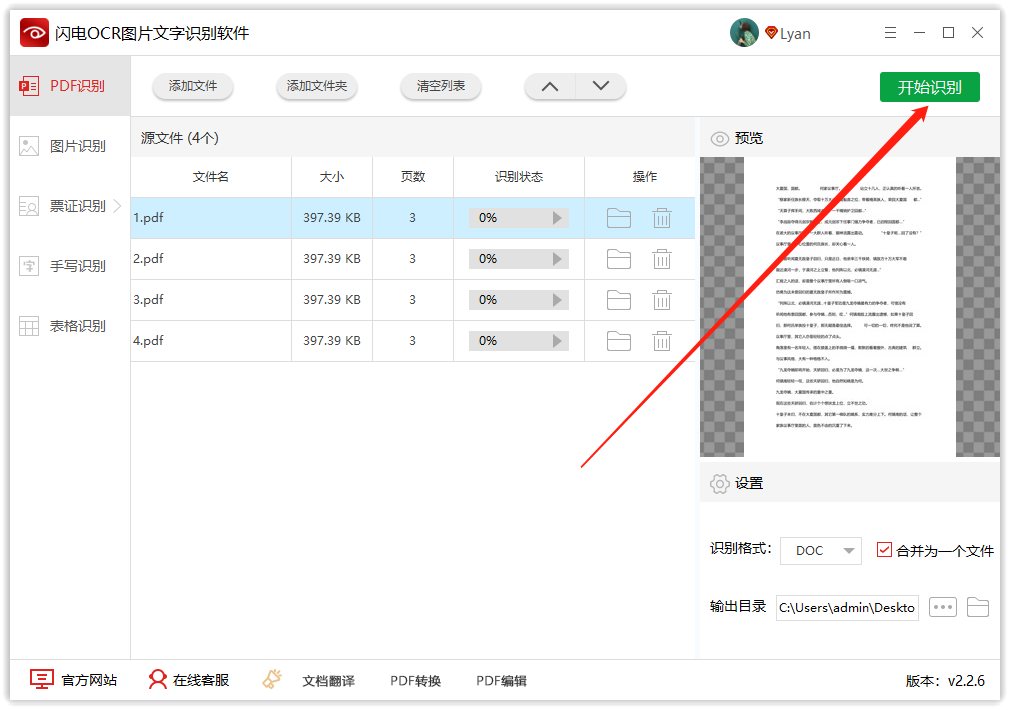
Task: Click the 识别状态 column header
Action: [519, 177]
